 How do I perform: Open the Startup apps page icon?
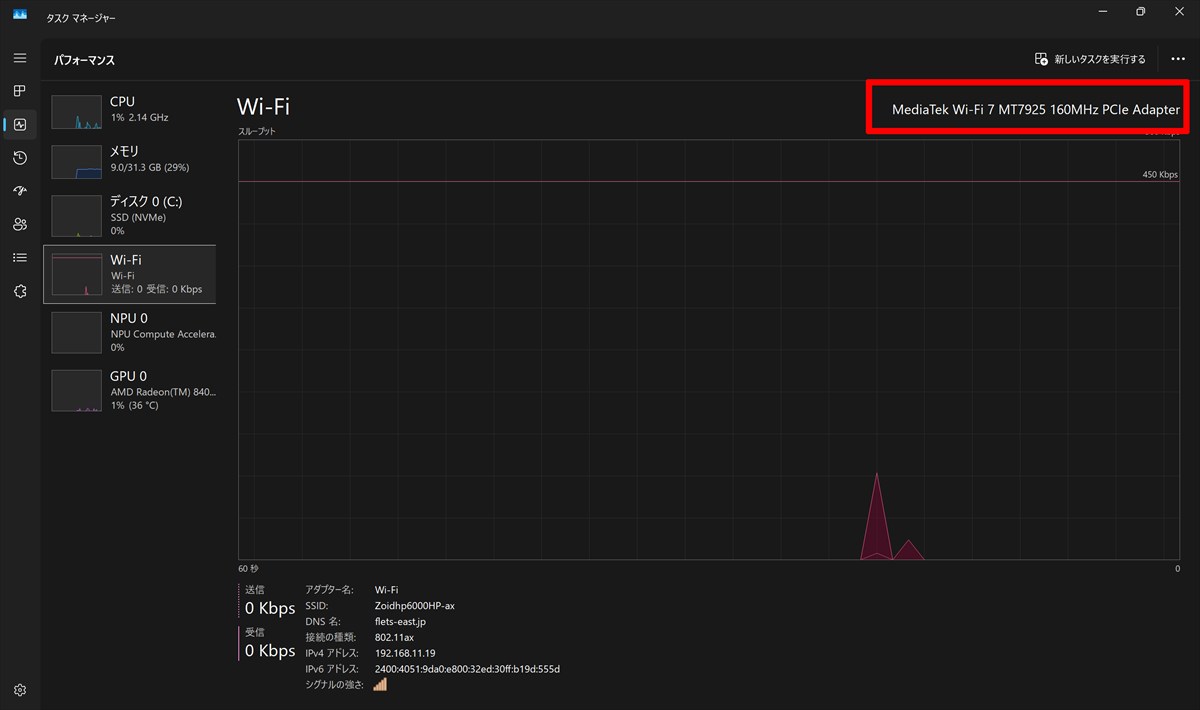pos(20,191)
